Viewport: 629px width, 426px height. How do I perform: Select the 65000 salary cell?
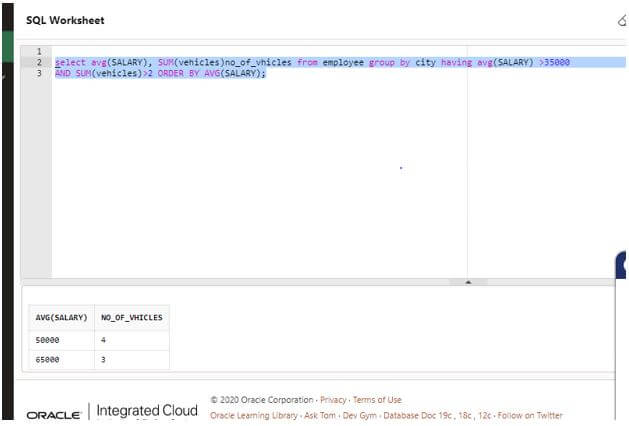61,359
